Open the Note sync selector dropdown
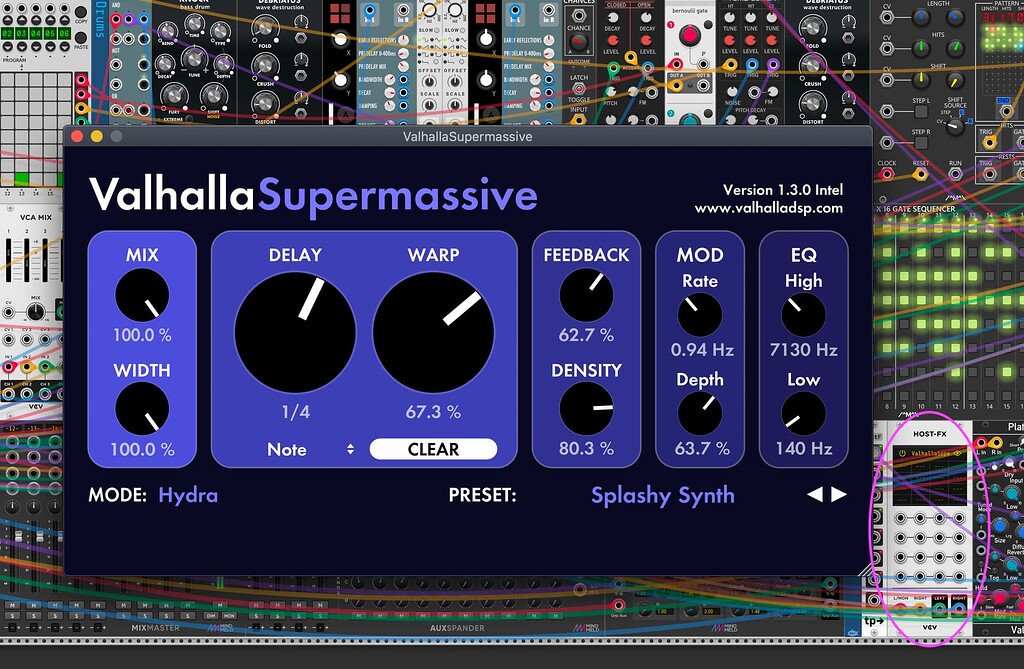 [x=310, y=449]
